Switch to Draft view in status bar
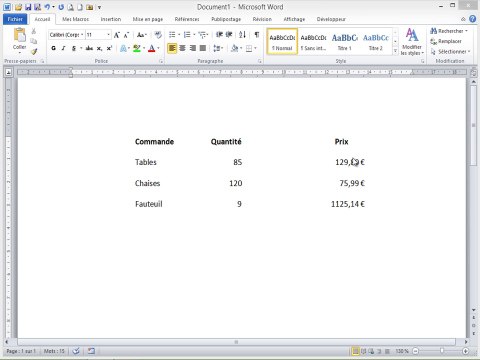The image size is (480, 360). coord(387,351)
